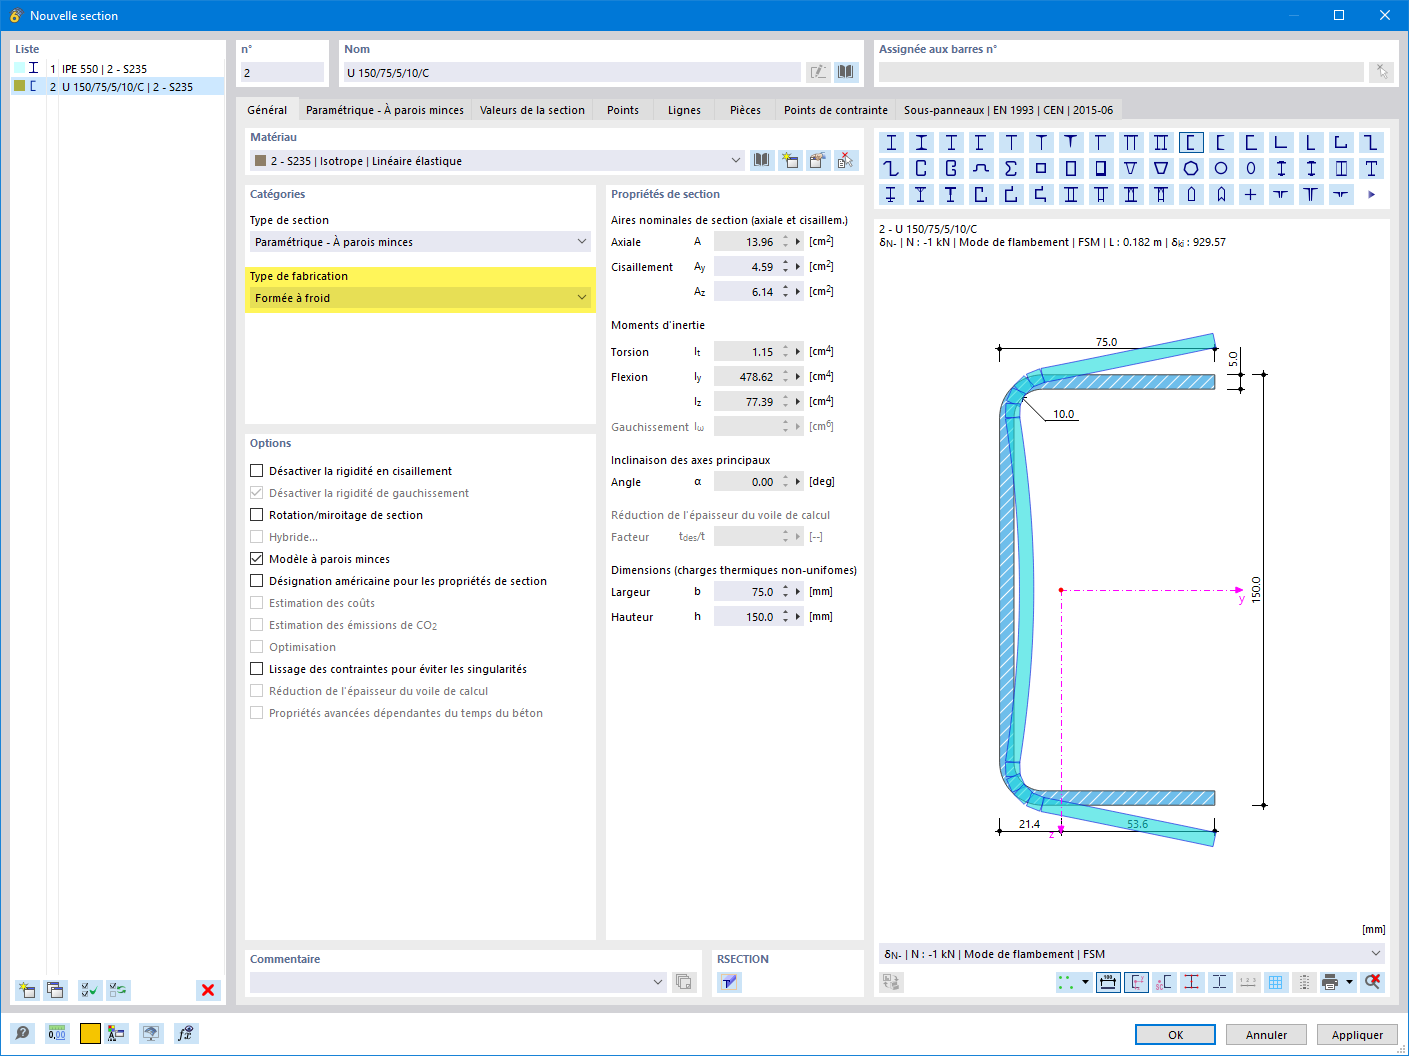1409x1056 pixels.
Task: Expand more section shapes arrow
Action: click(1372, 194)
